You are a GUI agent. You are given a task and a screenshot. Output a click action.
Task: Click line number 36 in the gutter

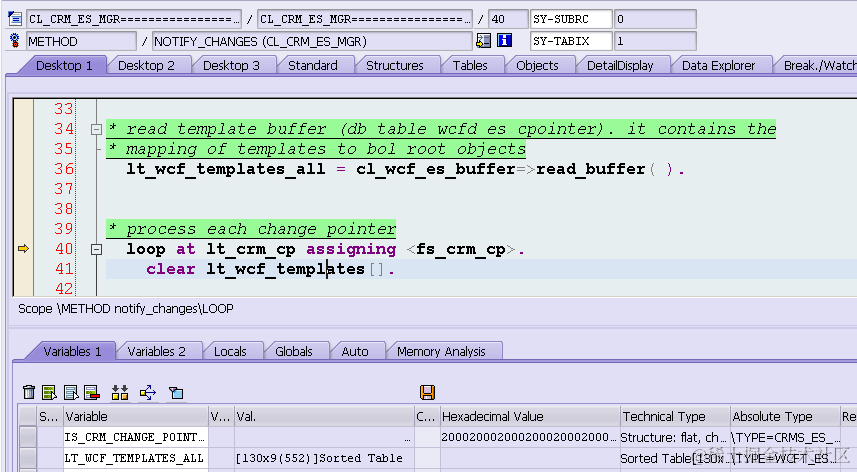tap(63, 169)
